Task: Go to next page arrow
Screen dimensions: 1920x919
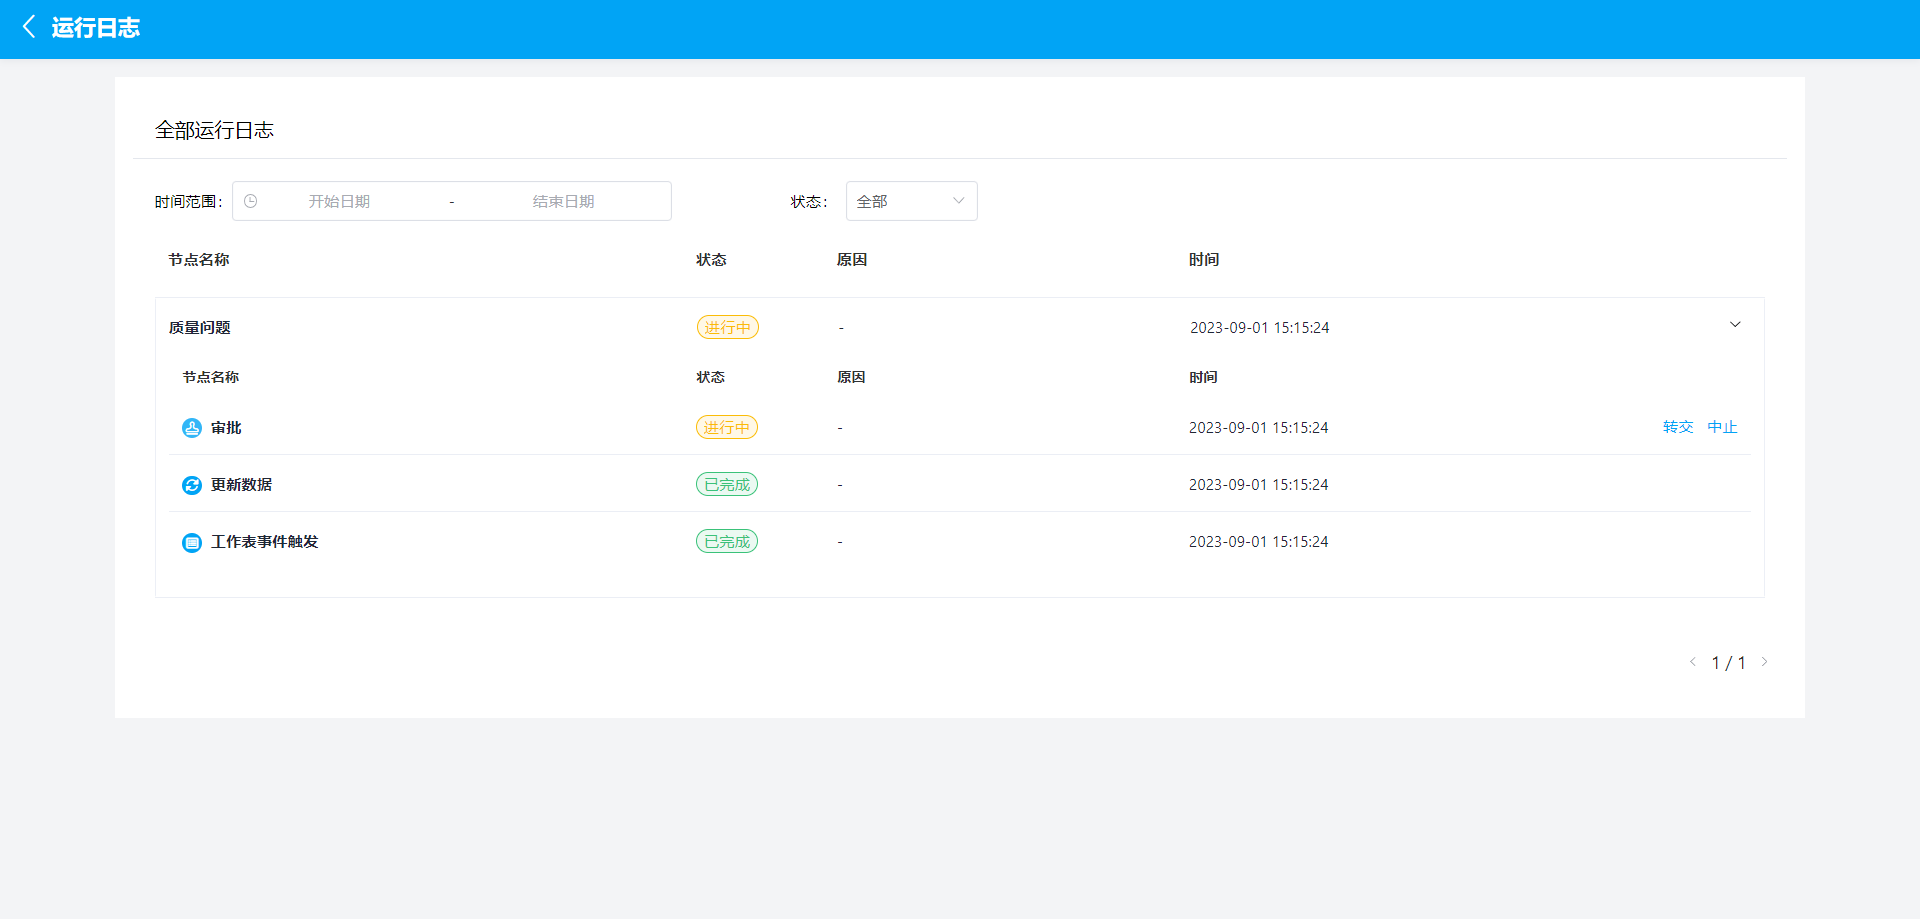Action: [1765, 662]
